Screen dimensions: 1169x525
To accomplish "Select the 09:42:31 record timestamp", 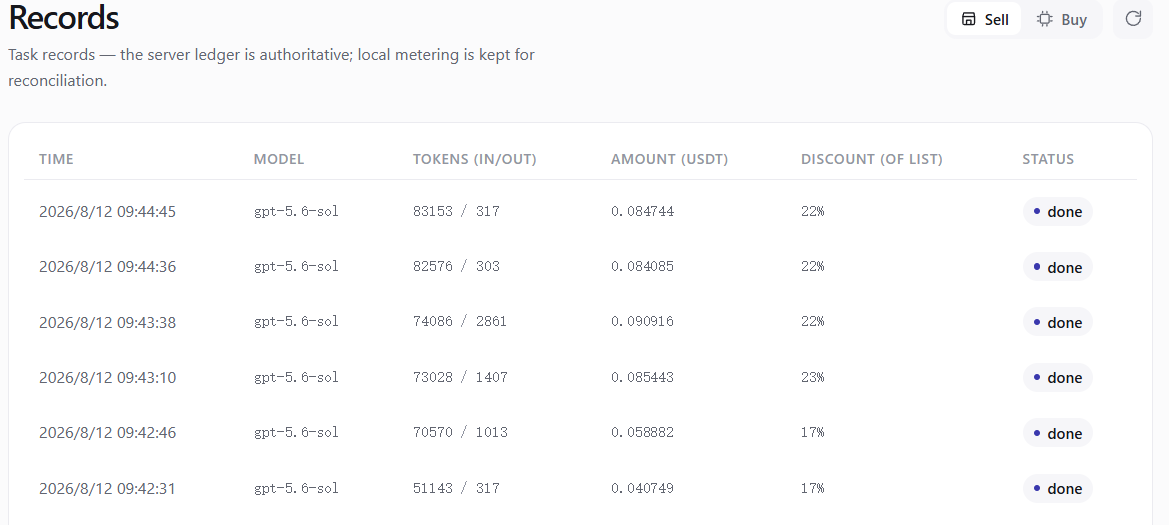I will (107, 488).
